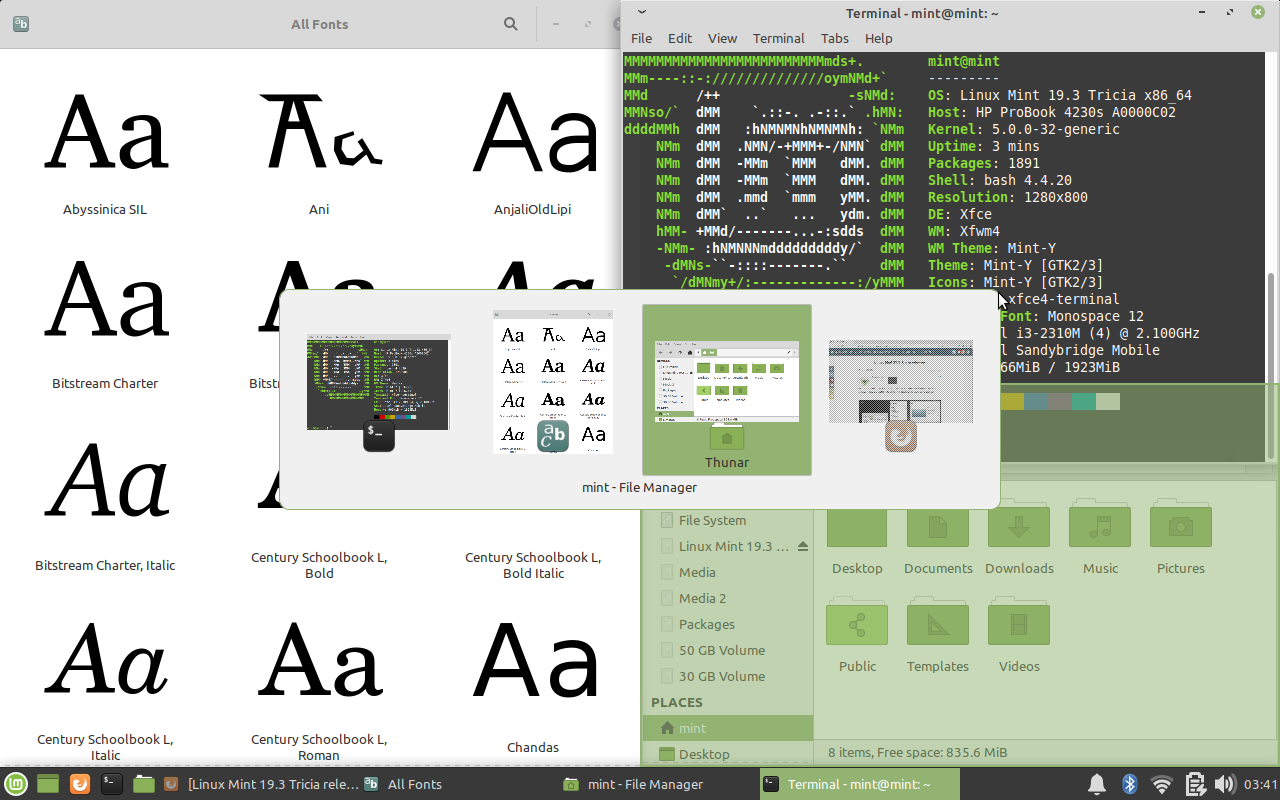The image size is (1280, 800).
Task: Activate Terminal - mint@mint taskbar button
Action: [x=858, y=784]
